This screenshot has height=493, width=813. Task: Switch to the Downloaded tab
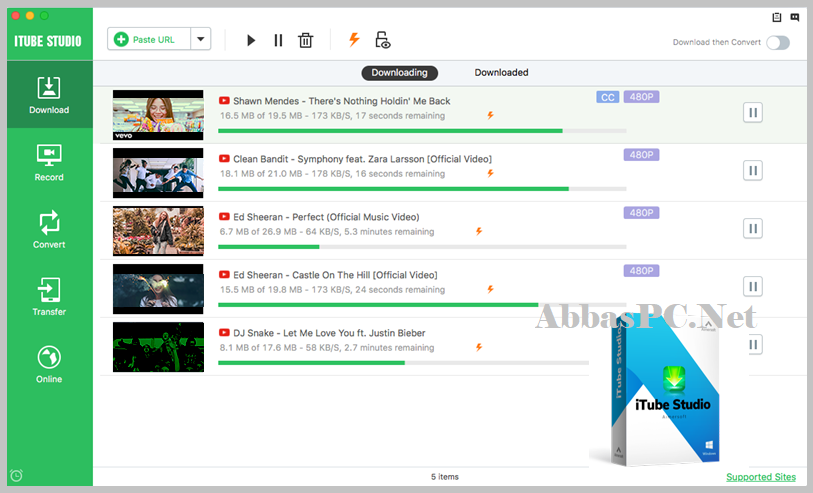501,73
